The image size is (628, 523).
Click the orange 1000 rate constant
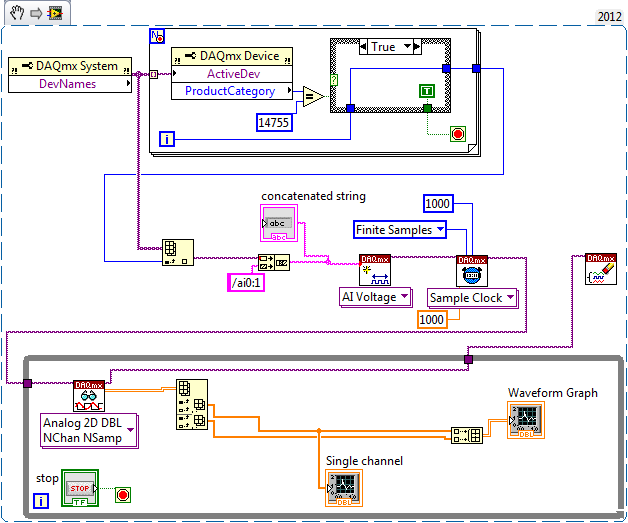click(432, 320)
